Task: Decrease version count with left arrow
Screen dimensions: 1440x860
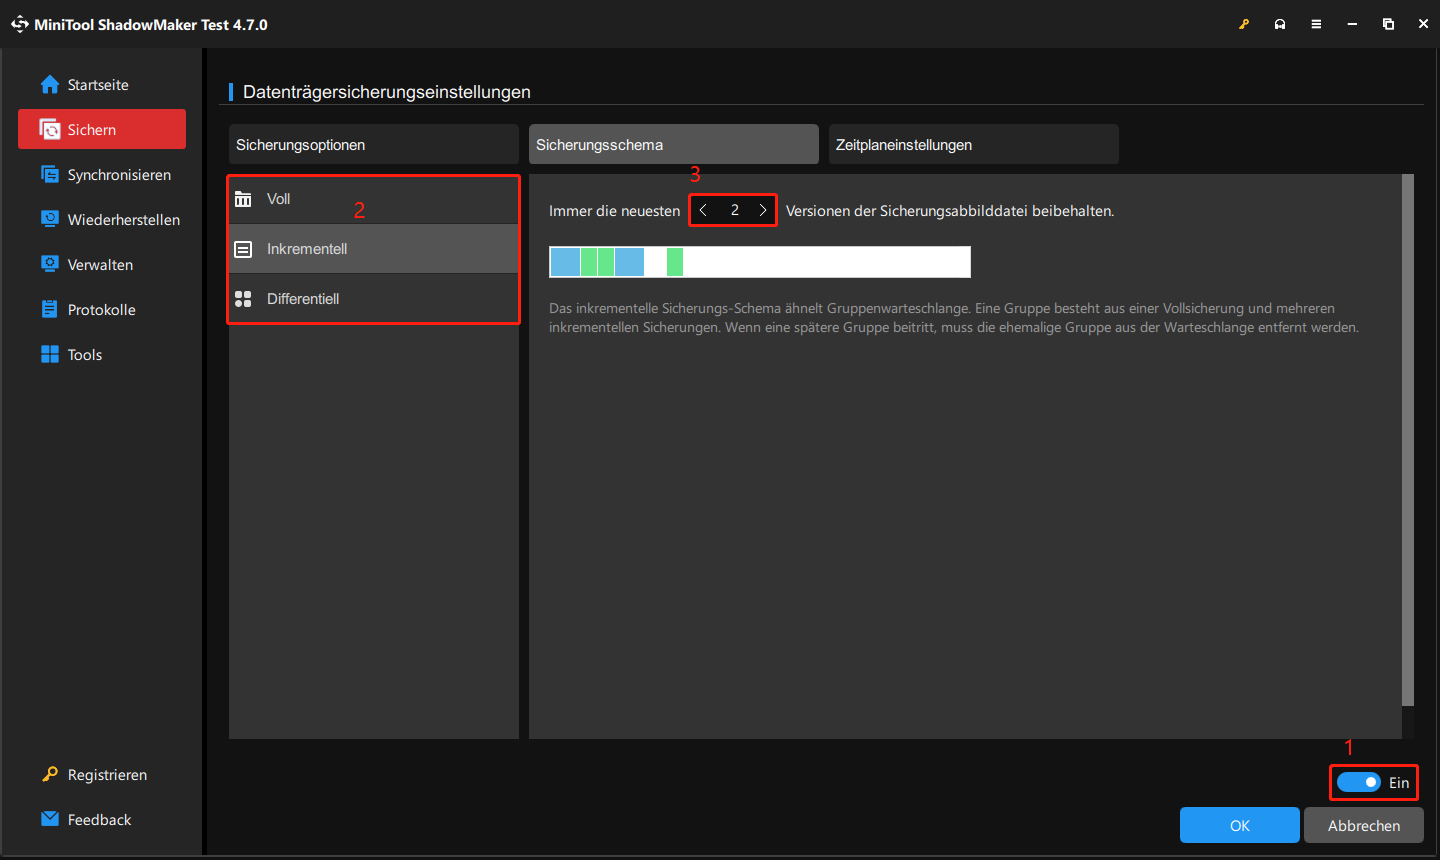Action: point(704,210)
